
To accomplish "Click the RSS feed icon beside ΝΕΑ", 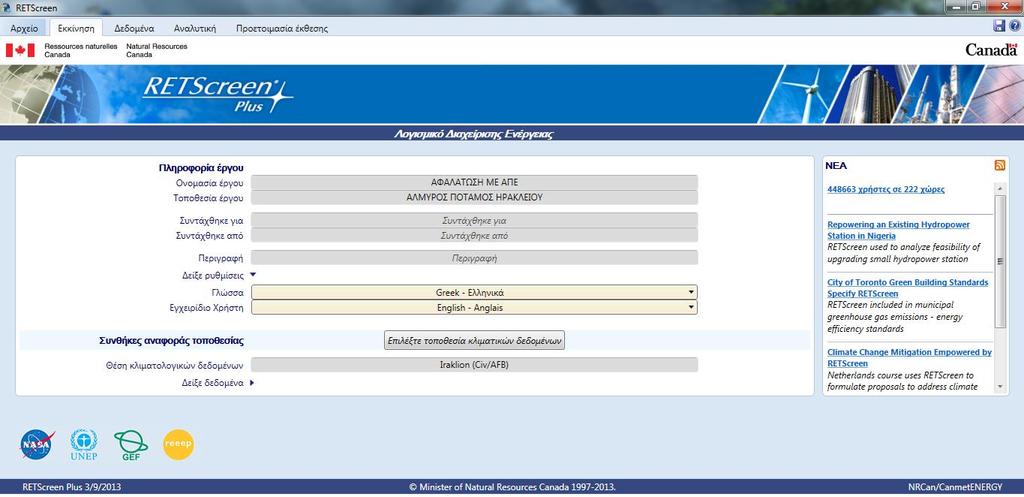I will (999, 165).
